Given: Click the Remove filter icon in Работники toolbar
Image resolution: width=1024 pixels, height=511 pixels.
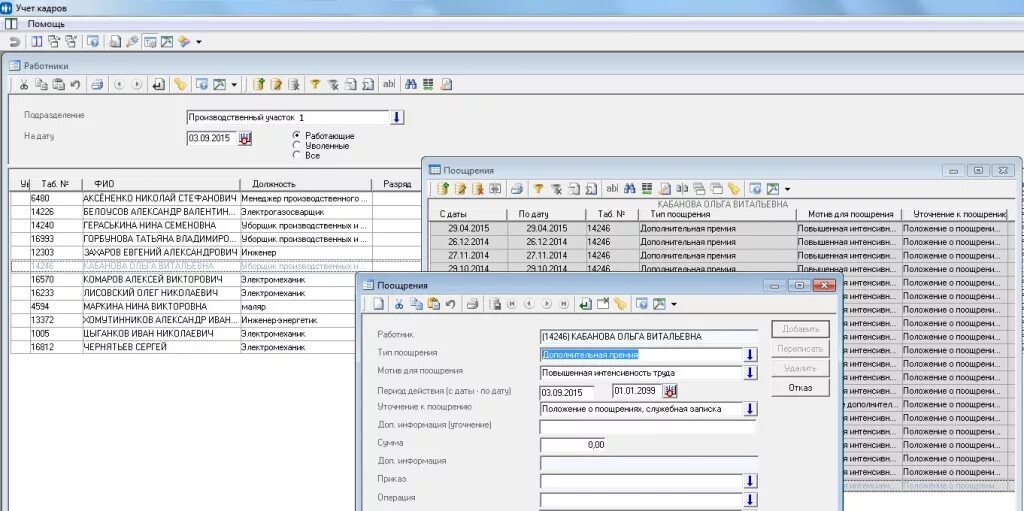Looking at the screenshot, I should click(332, 84).
